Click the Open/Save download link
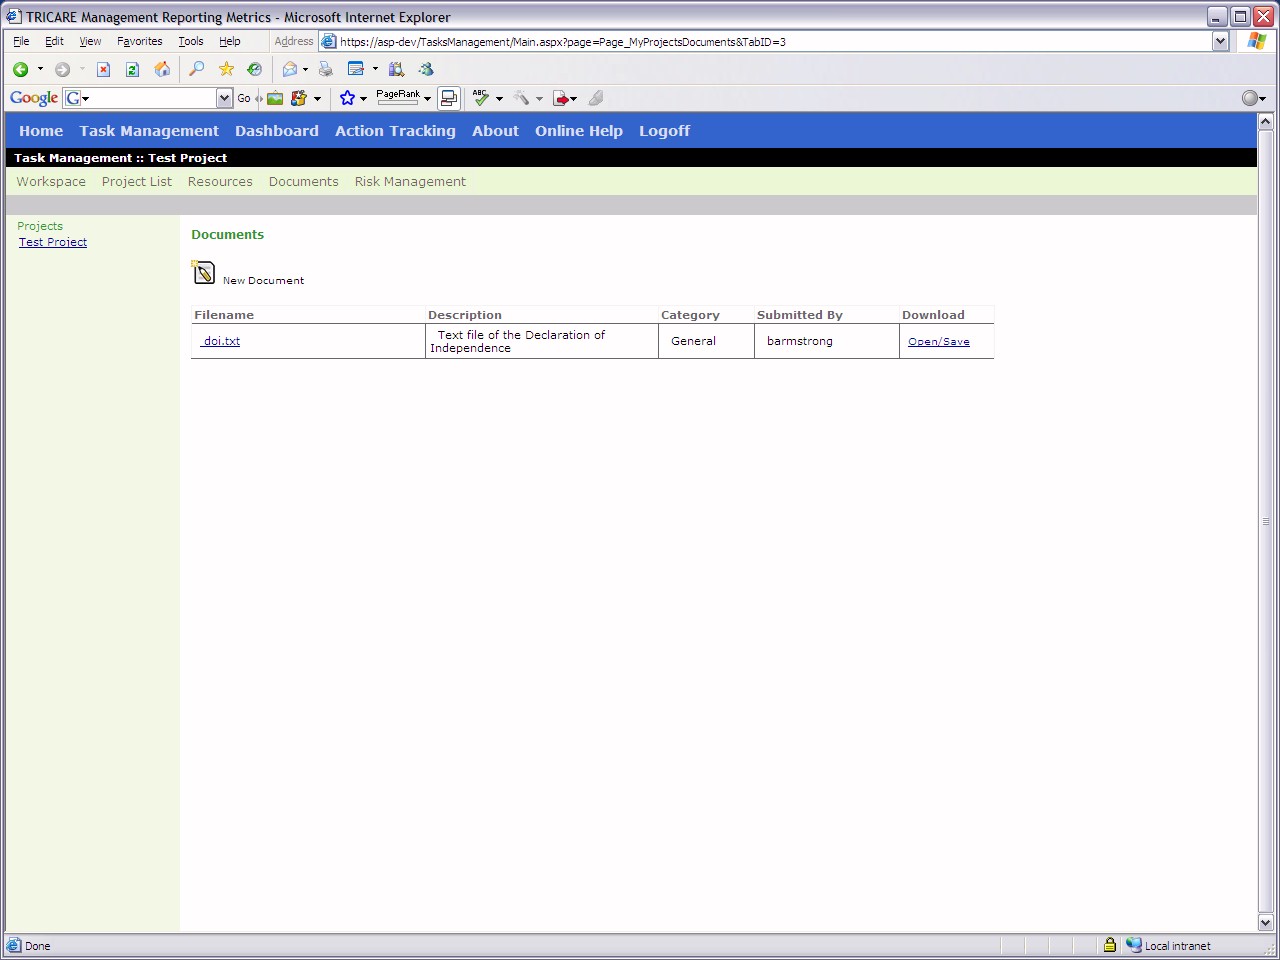 [938, 342]
